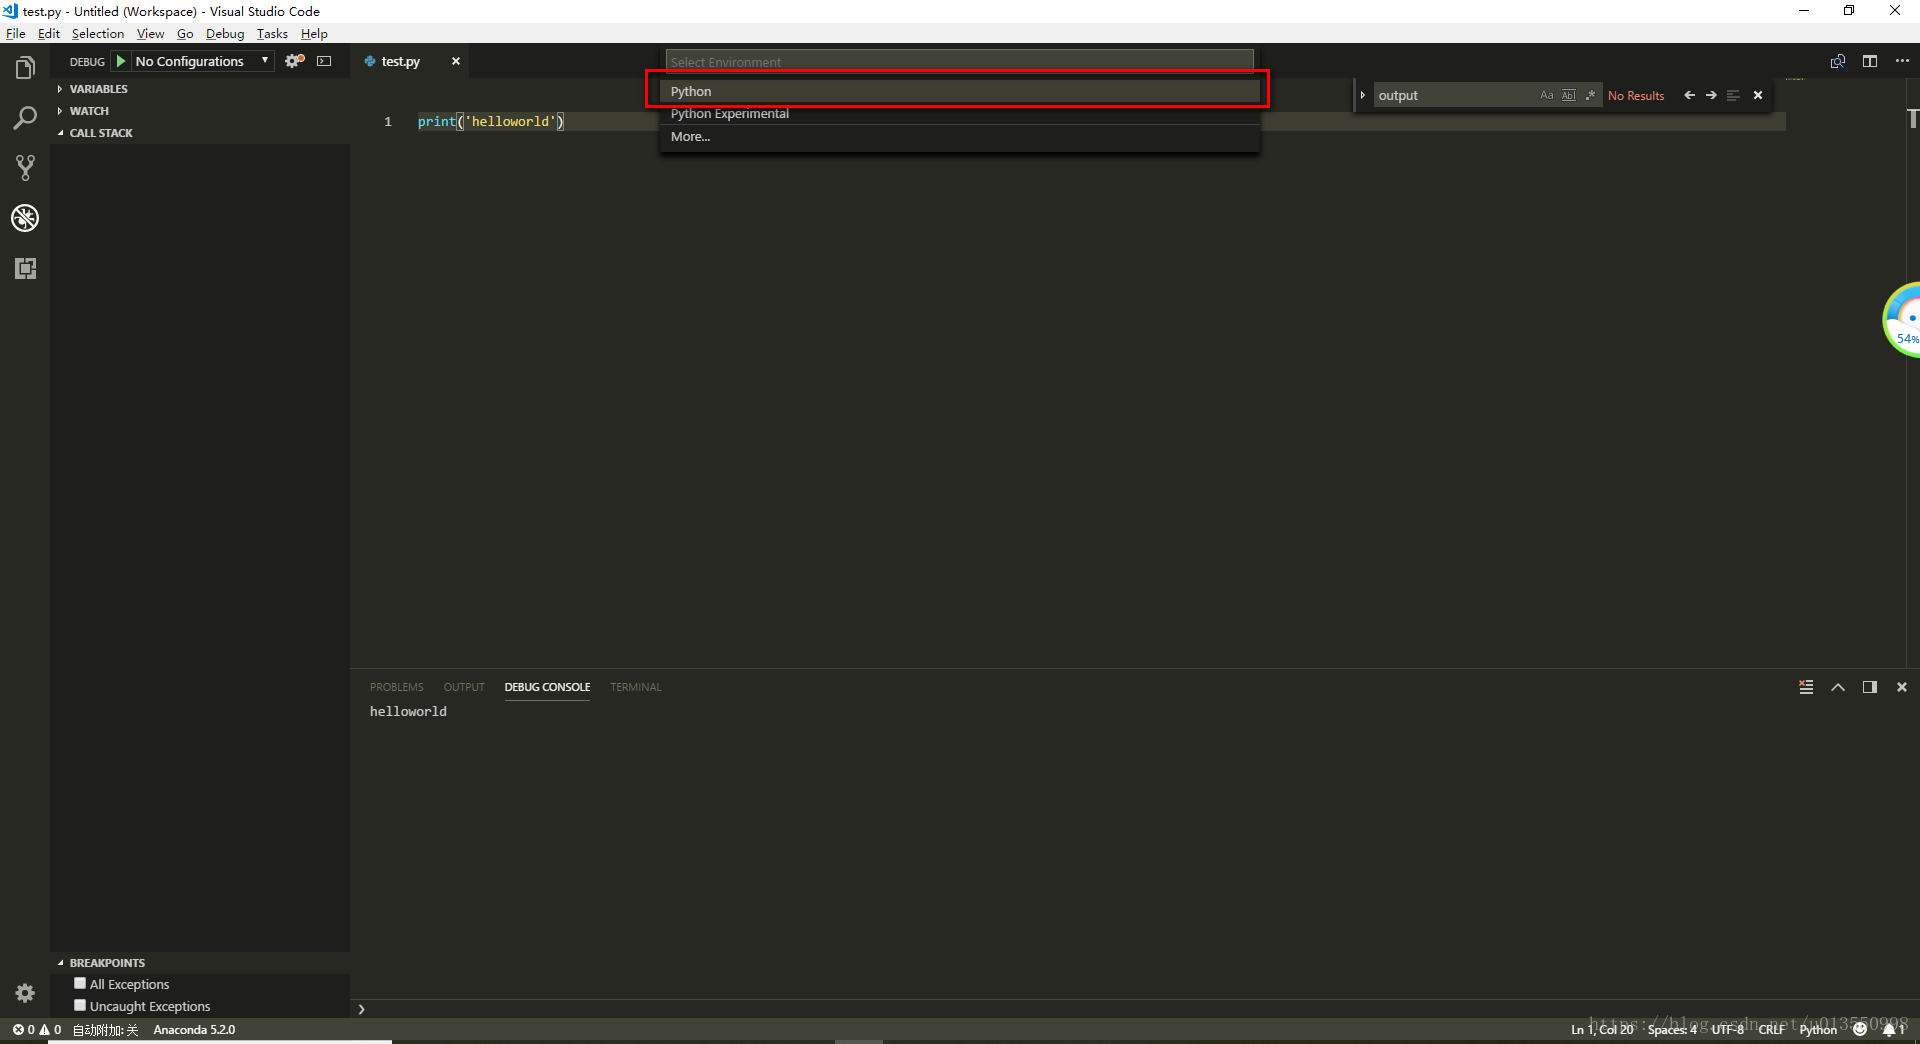Image resolution: width=1920 pixels, height=1044 pixels.
Task: Close the test.py editor tab
Action: coord(456,61)
